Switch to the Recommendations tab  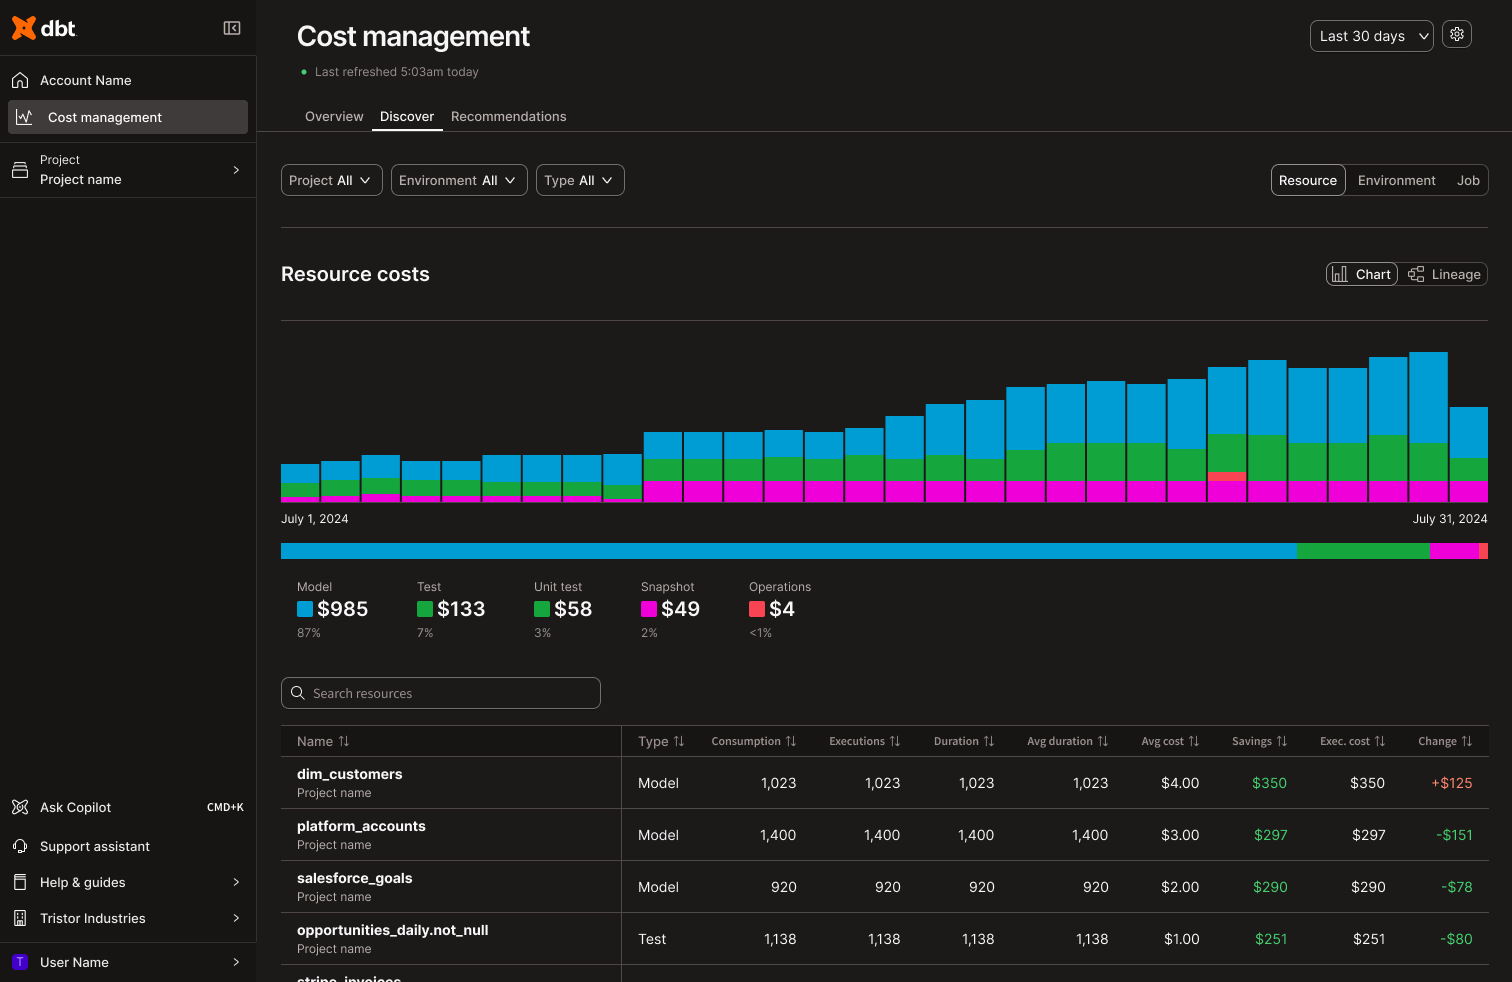click(x=508, y=116)
